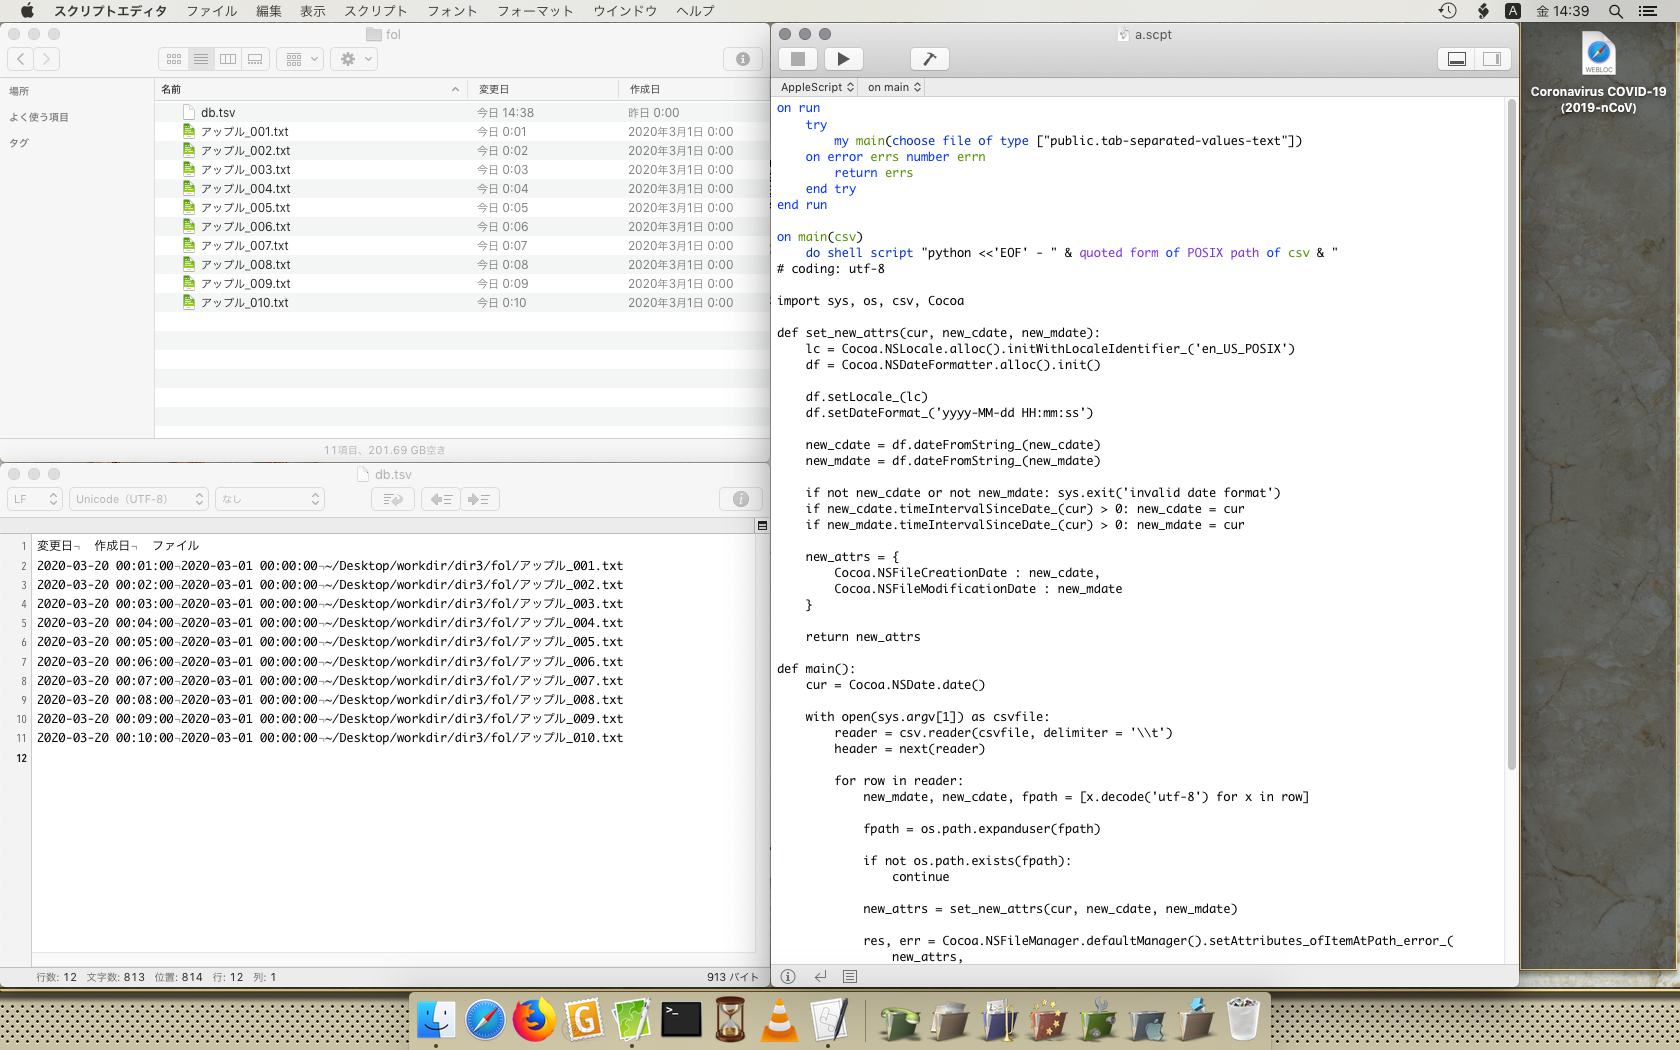Image resolution: width=1680 pixels, height=1050 pixels.
Task: Shift text right with indent icon
Action: coord(479,499)
